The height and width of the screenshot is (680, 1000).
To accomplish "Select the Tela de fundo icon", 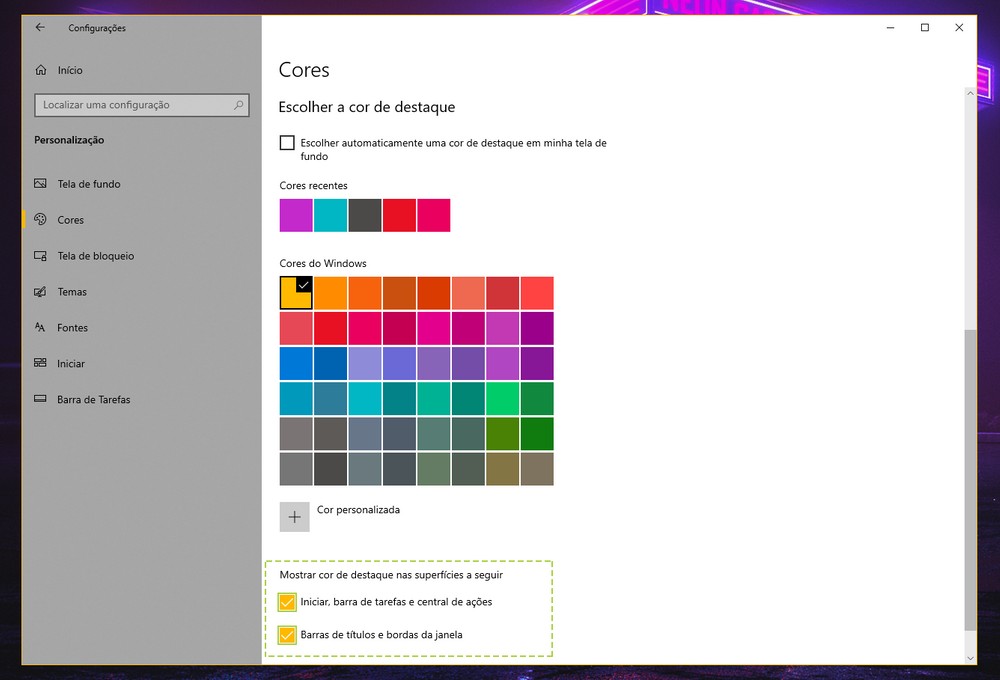I will click(x=41, y=184).
